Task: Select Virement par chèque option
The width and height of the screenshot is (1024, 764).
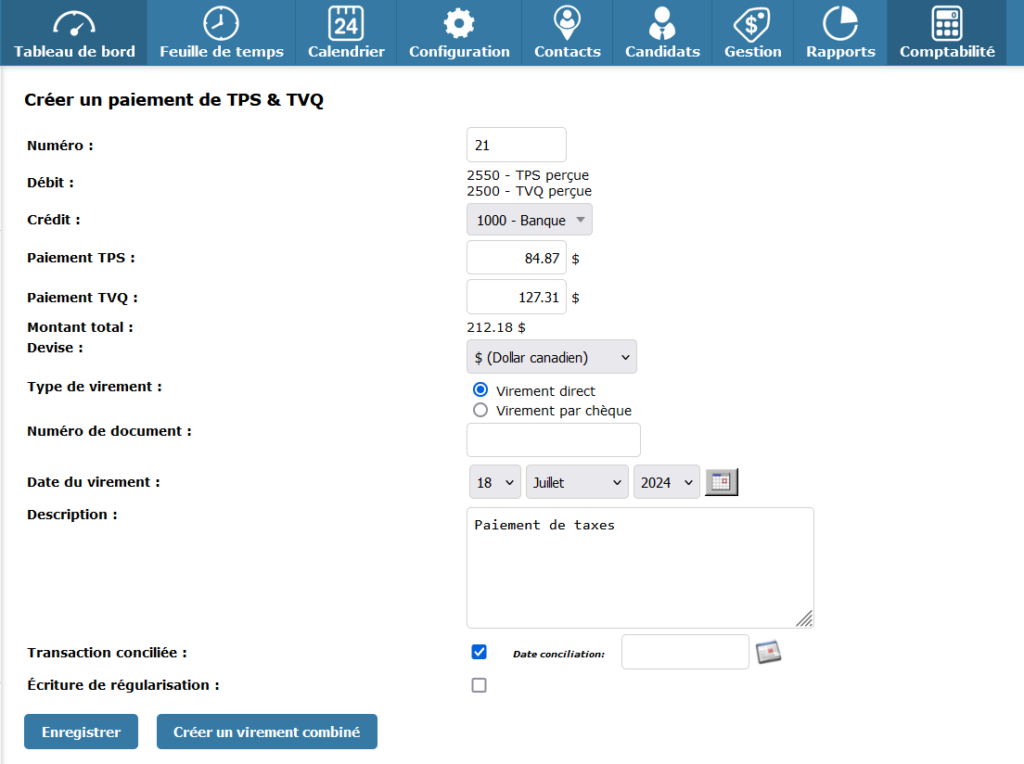Action: 481,410
